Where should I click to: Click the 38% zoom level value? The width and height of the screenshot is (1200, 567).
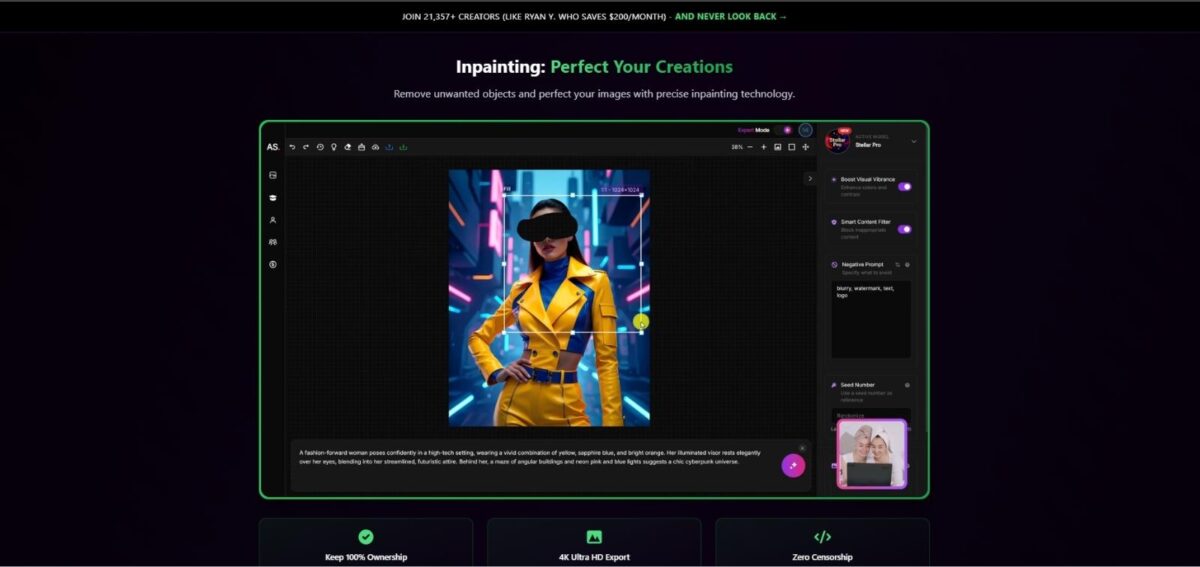click(736, 147)
